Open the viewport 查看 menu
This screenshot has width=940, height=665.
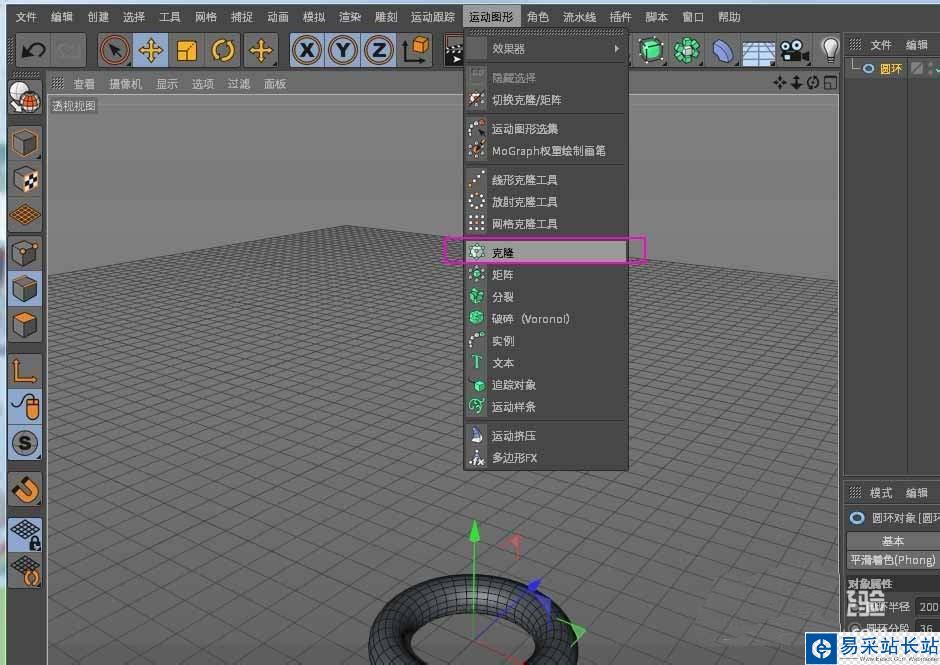(84, 84)
